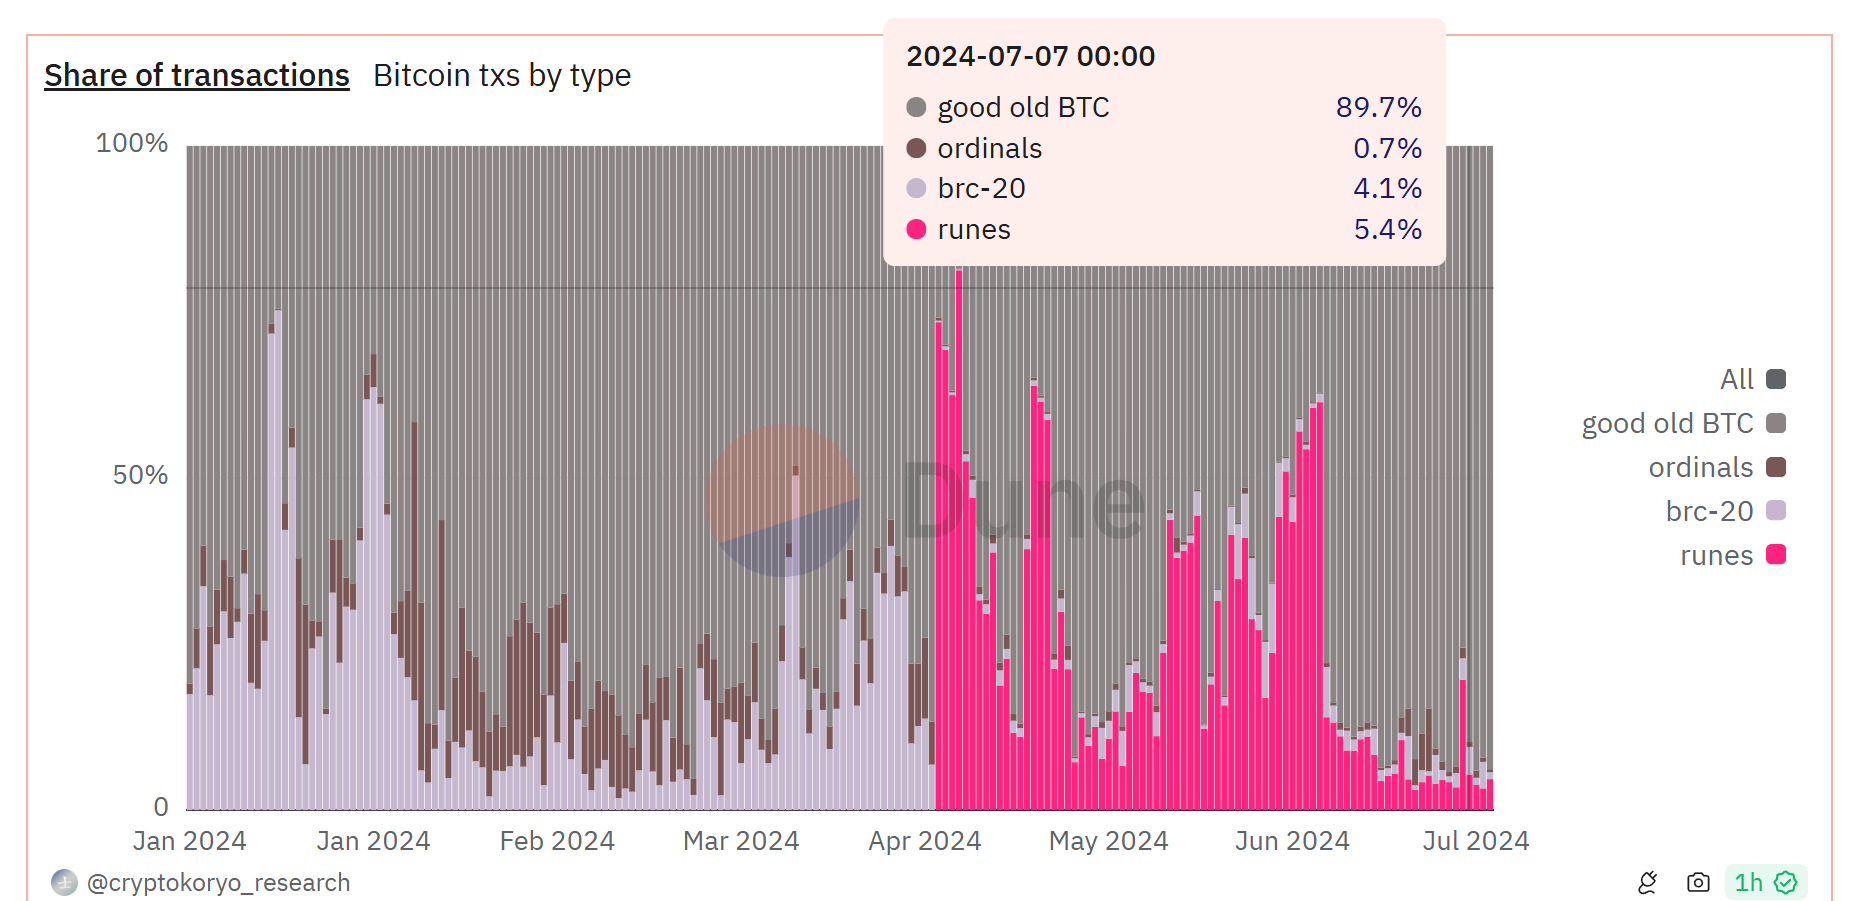Open the @cryptokoryo_research author link
This screenshot has width=1857, height=901.
218,883
